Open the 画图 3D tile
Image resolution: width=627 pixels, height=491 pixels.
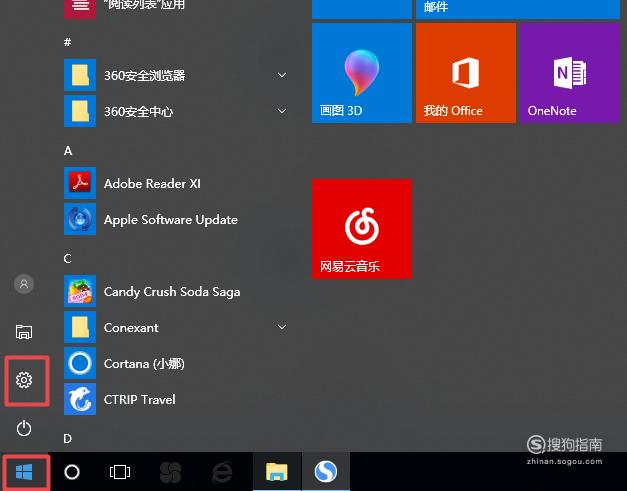point(362,73)
